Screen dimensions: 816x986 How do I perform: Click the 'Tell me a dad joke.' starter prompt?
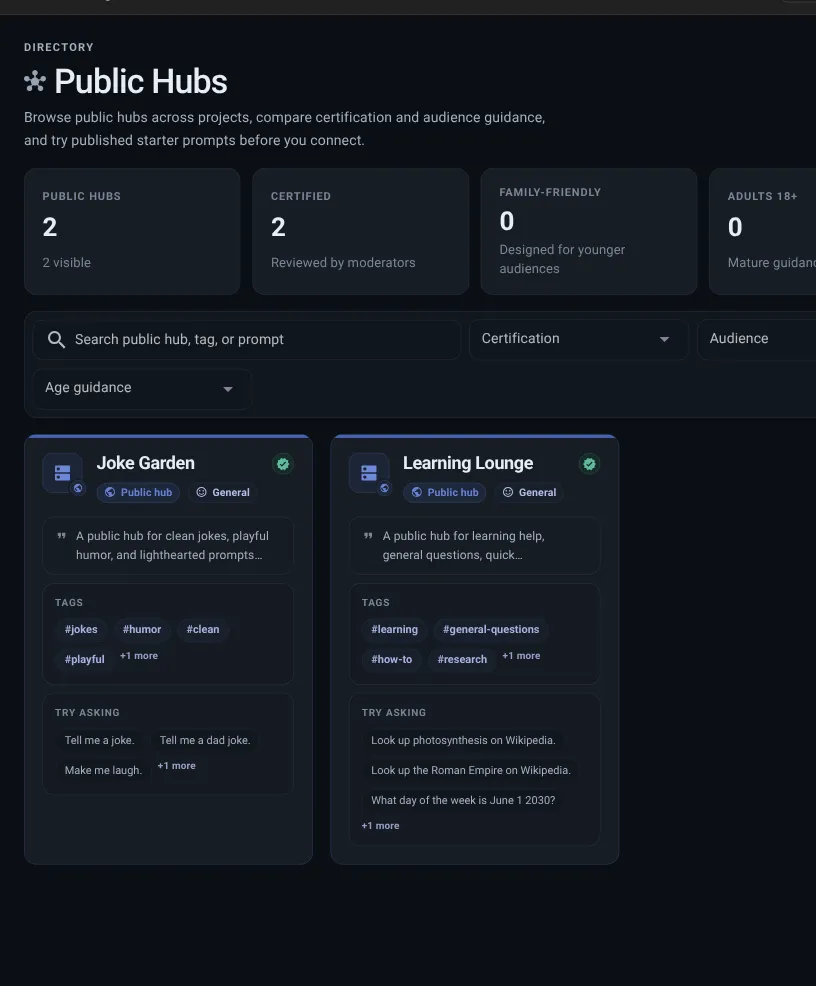coord(204,740)
